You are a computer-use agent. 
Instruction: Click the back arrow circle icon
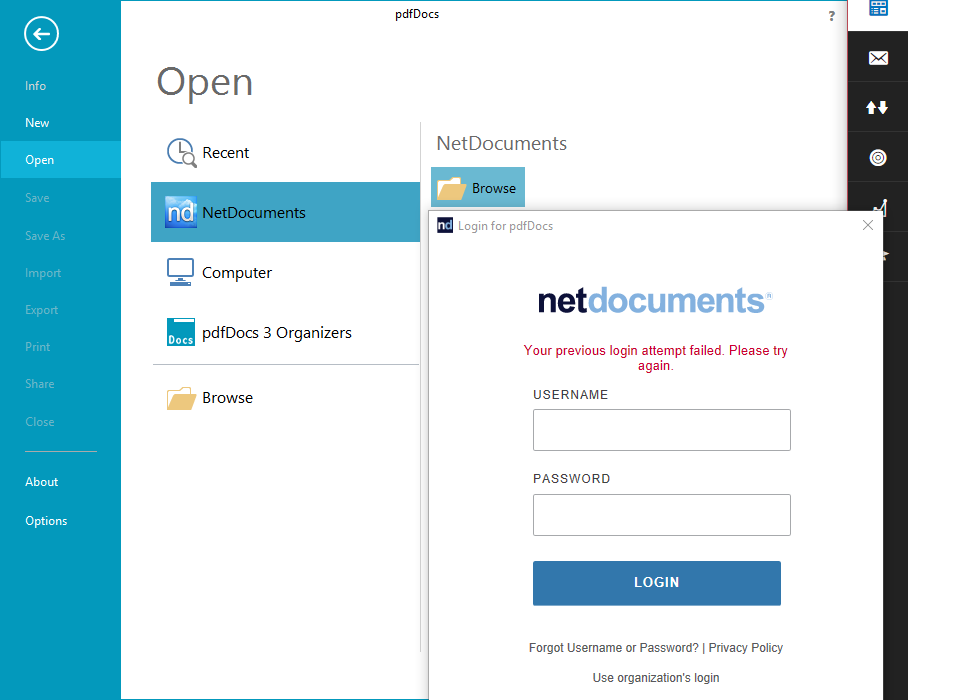pyautogui.click(x=41, y=34)
